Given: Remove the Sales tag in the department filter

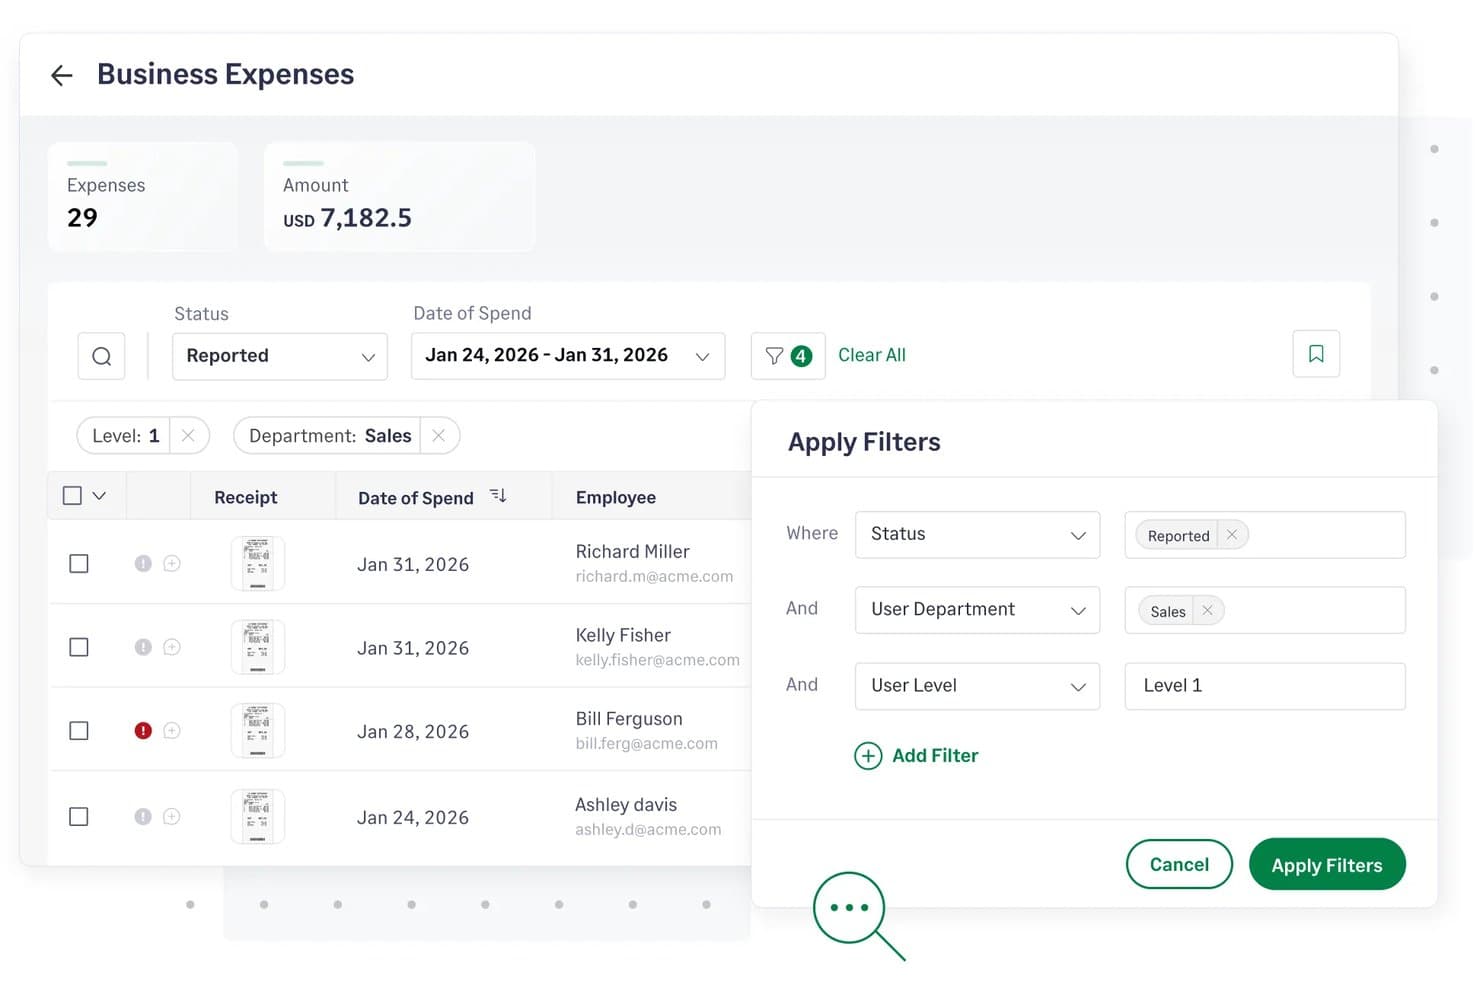Looking at the screenshot, I should coord(1208,611).
